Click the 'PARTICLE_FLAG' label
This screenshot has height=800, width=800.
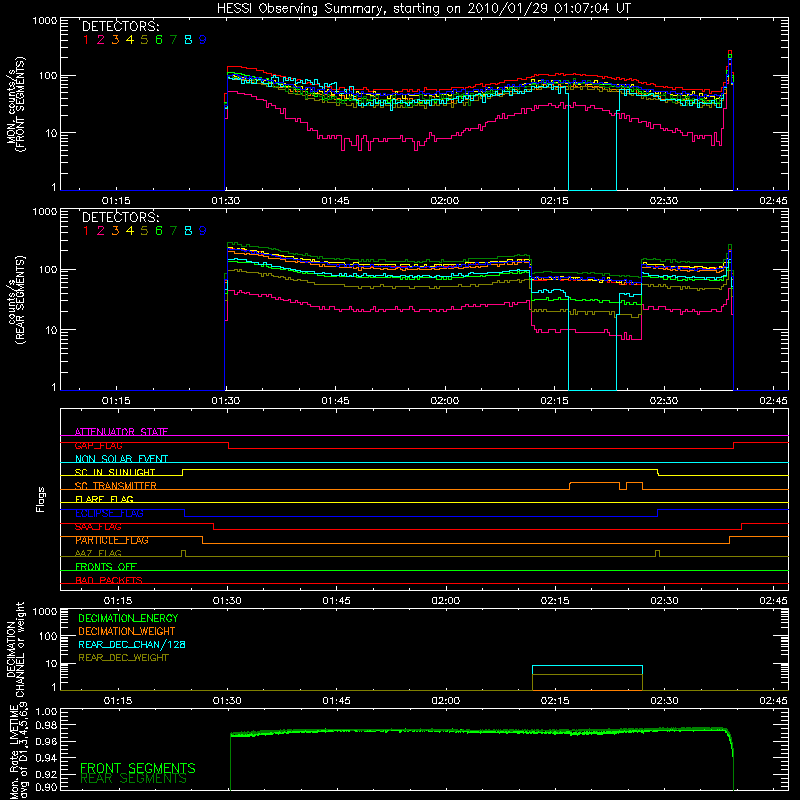(x=112, y=540)
